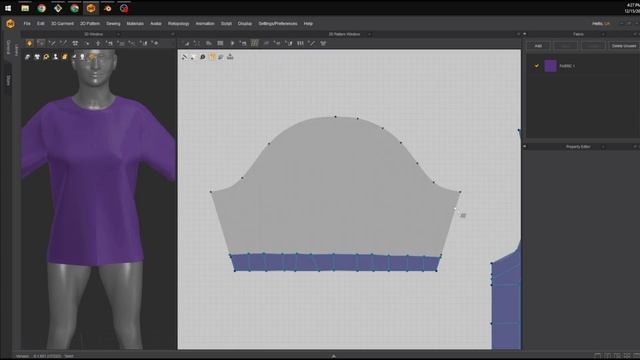640x360 pixels.
Task: Select the FABRIC 1 item name
Action: tap(567, 66)
